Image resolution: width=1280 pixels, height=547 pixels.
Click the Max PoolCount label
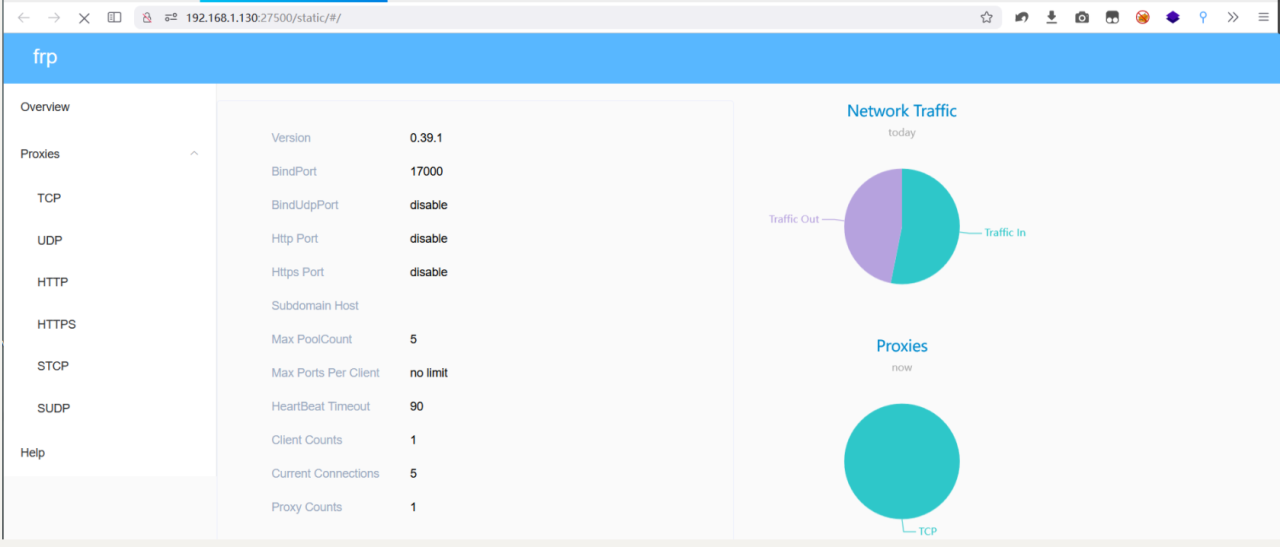pos(312,339)
